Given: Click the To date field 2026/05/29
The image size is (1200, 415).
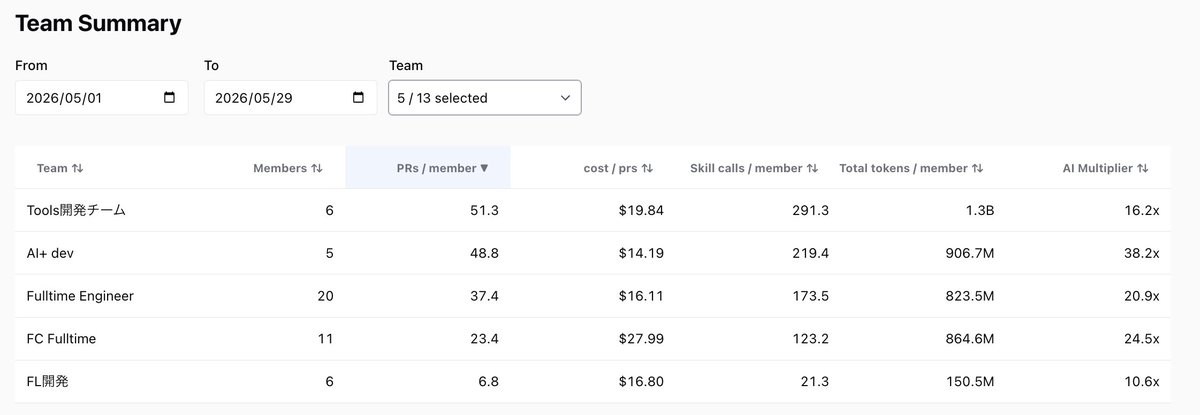Looking at the screenshot, I should 291,98.
